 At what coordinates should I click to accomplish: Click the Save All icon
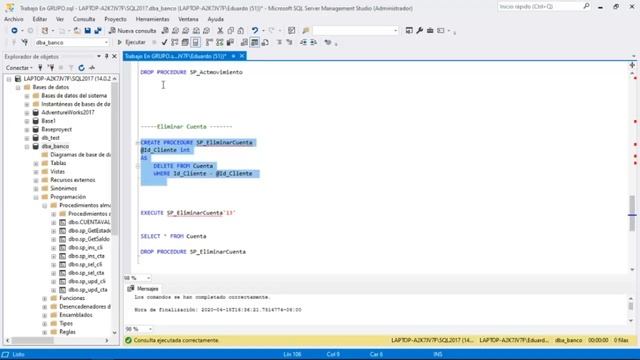coord(98,31)
